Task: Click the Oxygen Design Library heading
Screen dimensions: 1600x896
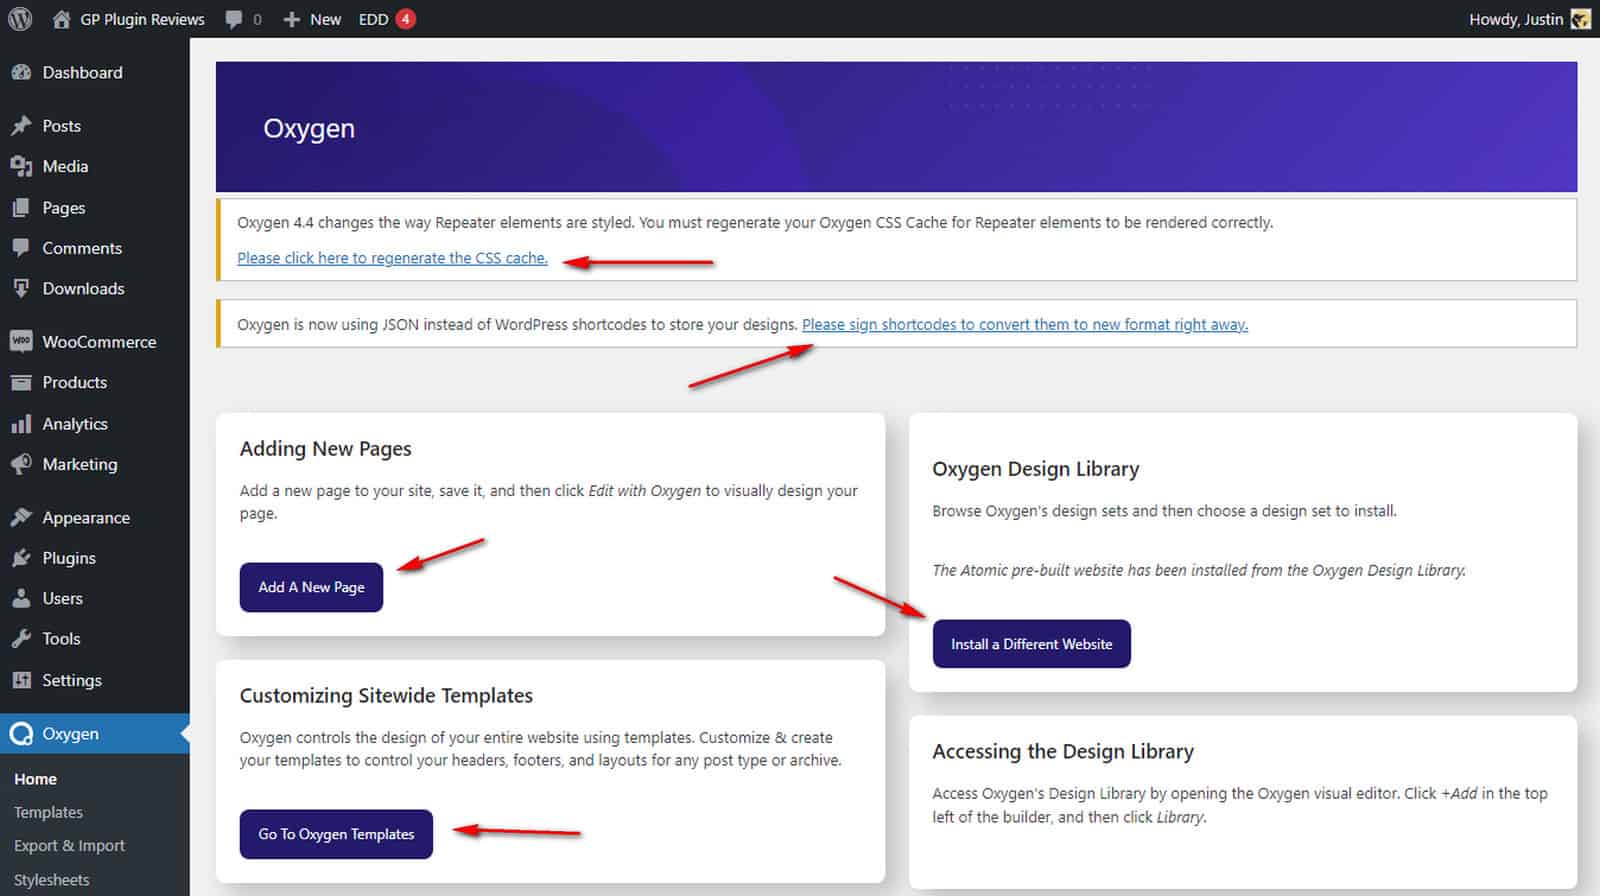Action: pyautogui.click(x=1035, y=469)
